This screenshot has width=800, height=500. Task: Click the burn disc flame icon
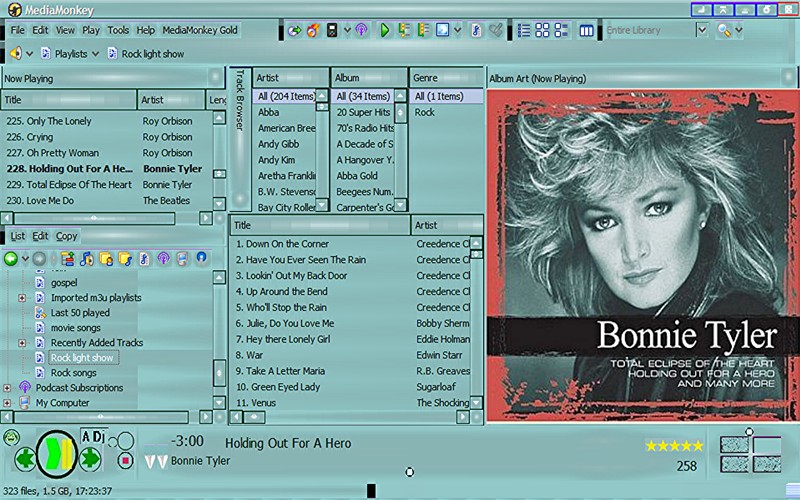pos(313,31)
